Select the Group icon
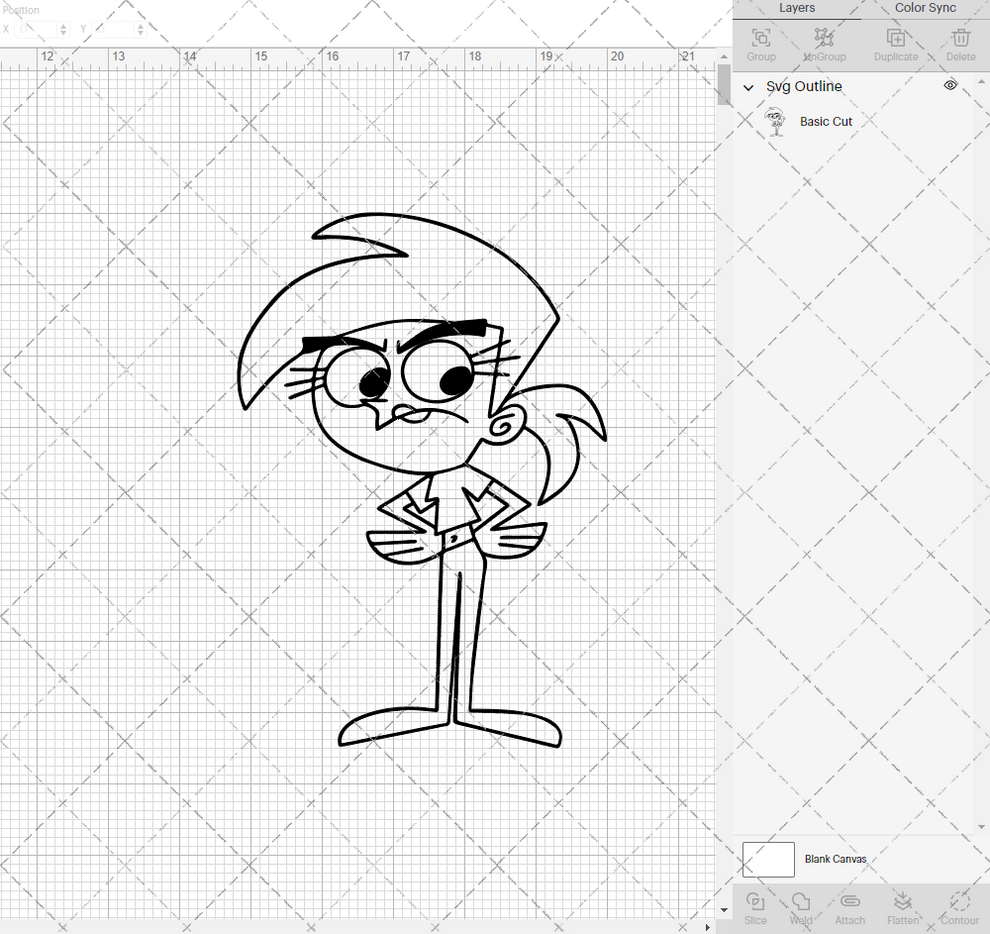Viewport: 990px width, 934px height. tap(760, 42)
